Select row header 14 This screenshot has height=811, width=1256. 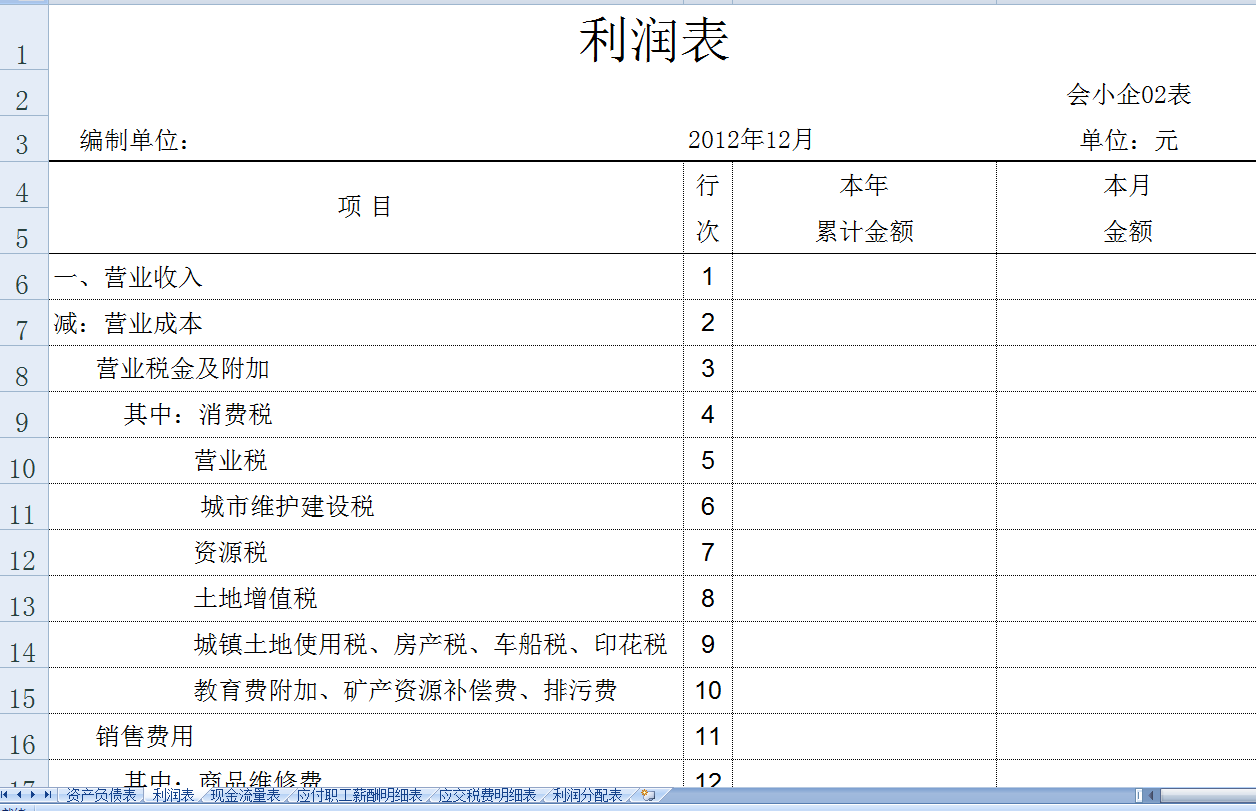pos(24,645)
